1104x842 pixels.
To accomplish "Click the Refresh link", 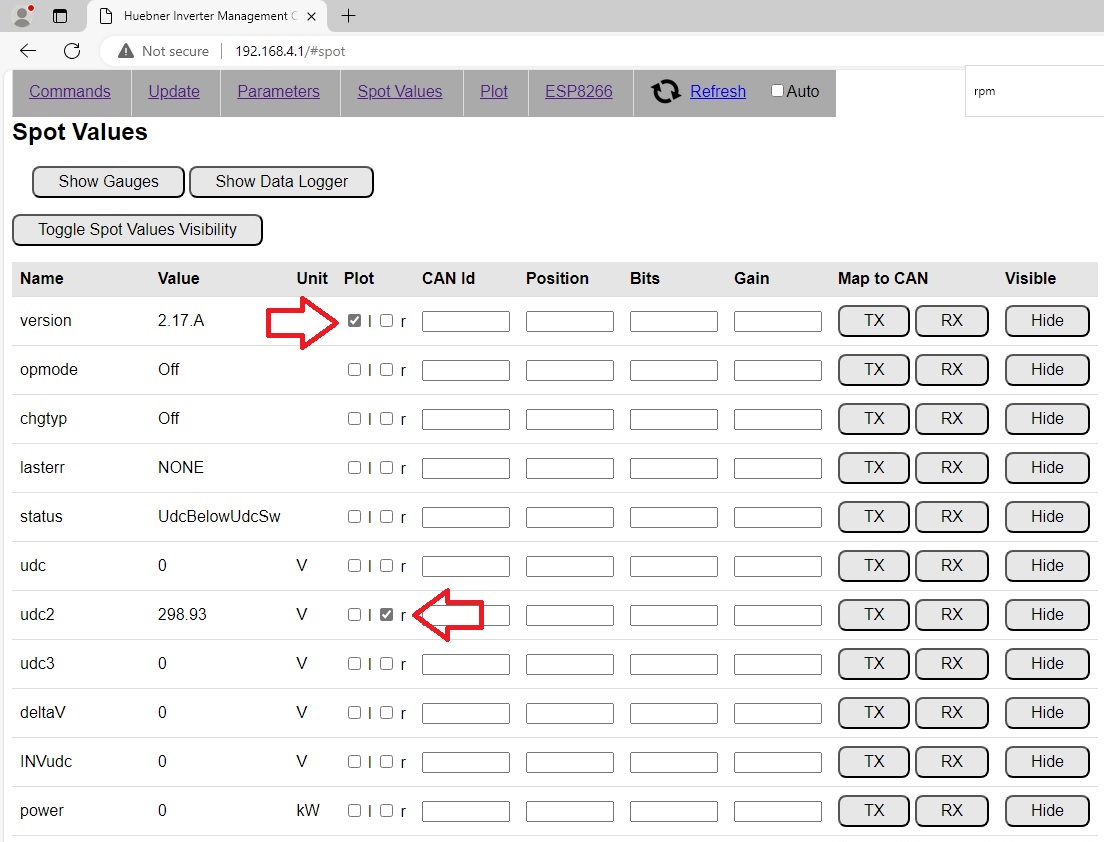I will click(x=718, y=91).
